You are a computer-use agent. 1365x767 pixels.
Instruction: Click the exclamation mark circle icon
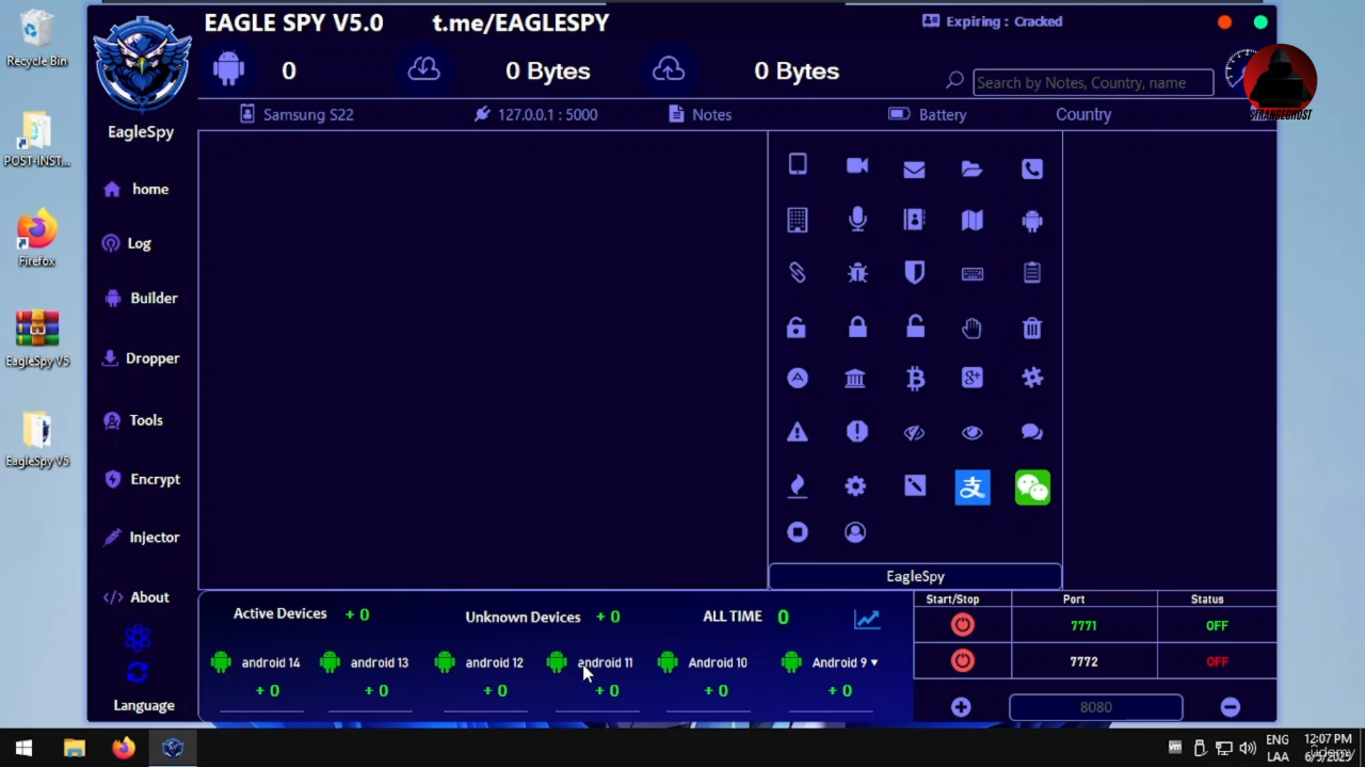tap(857, 431)
